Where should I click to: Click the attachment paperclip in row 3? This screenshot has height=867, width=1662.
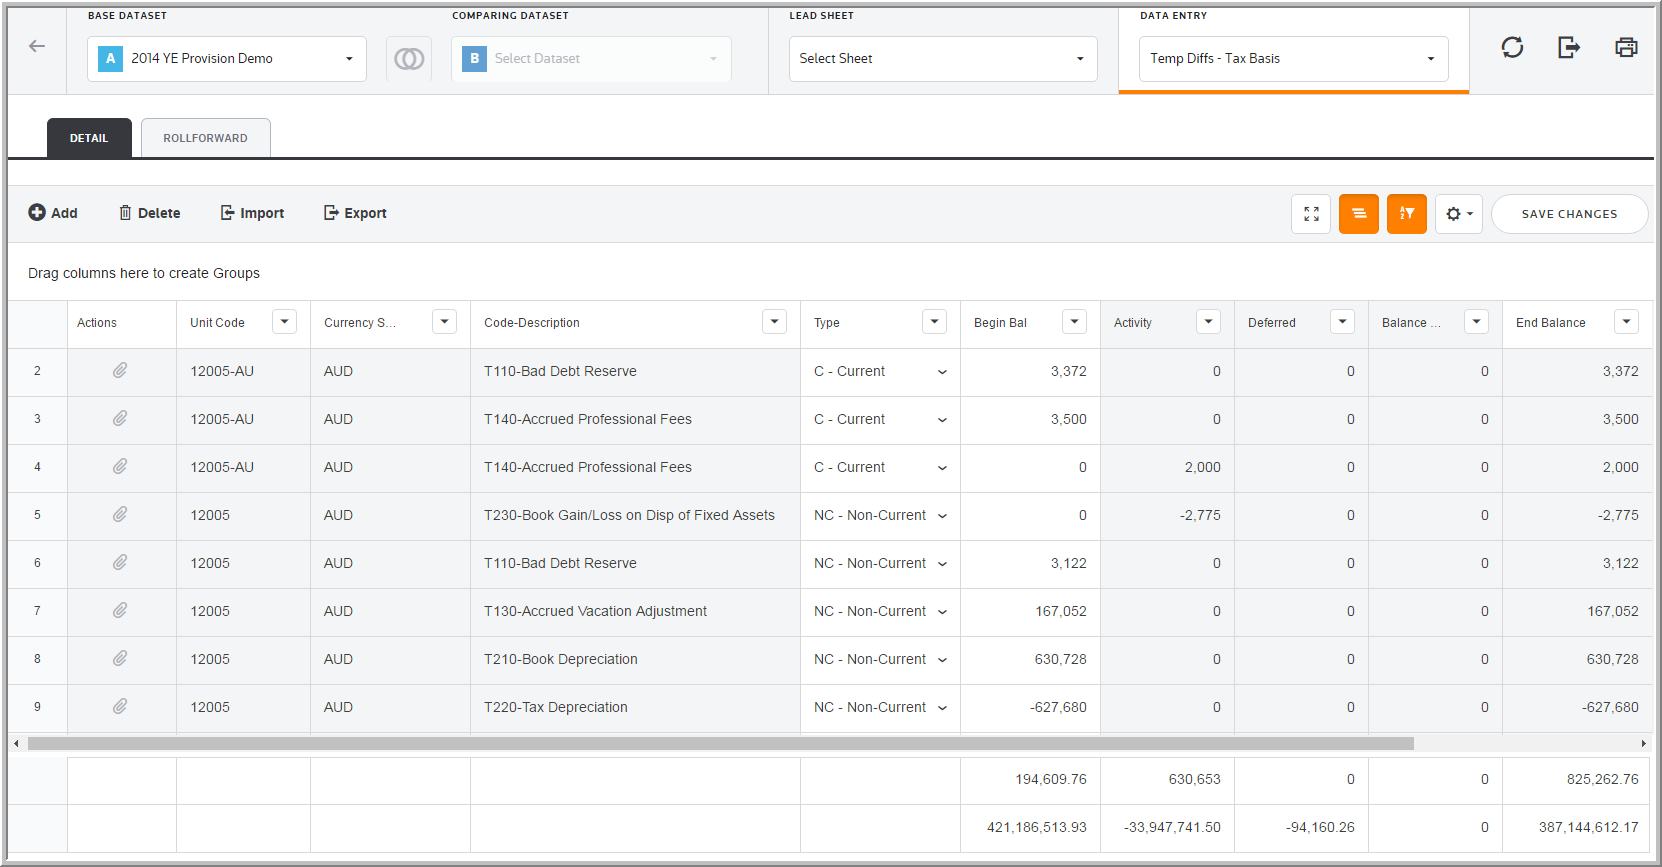tap(120, 419)
